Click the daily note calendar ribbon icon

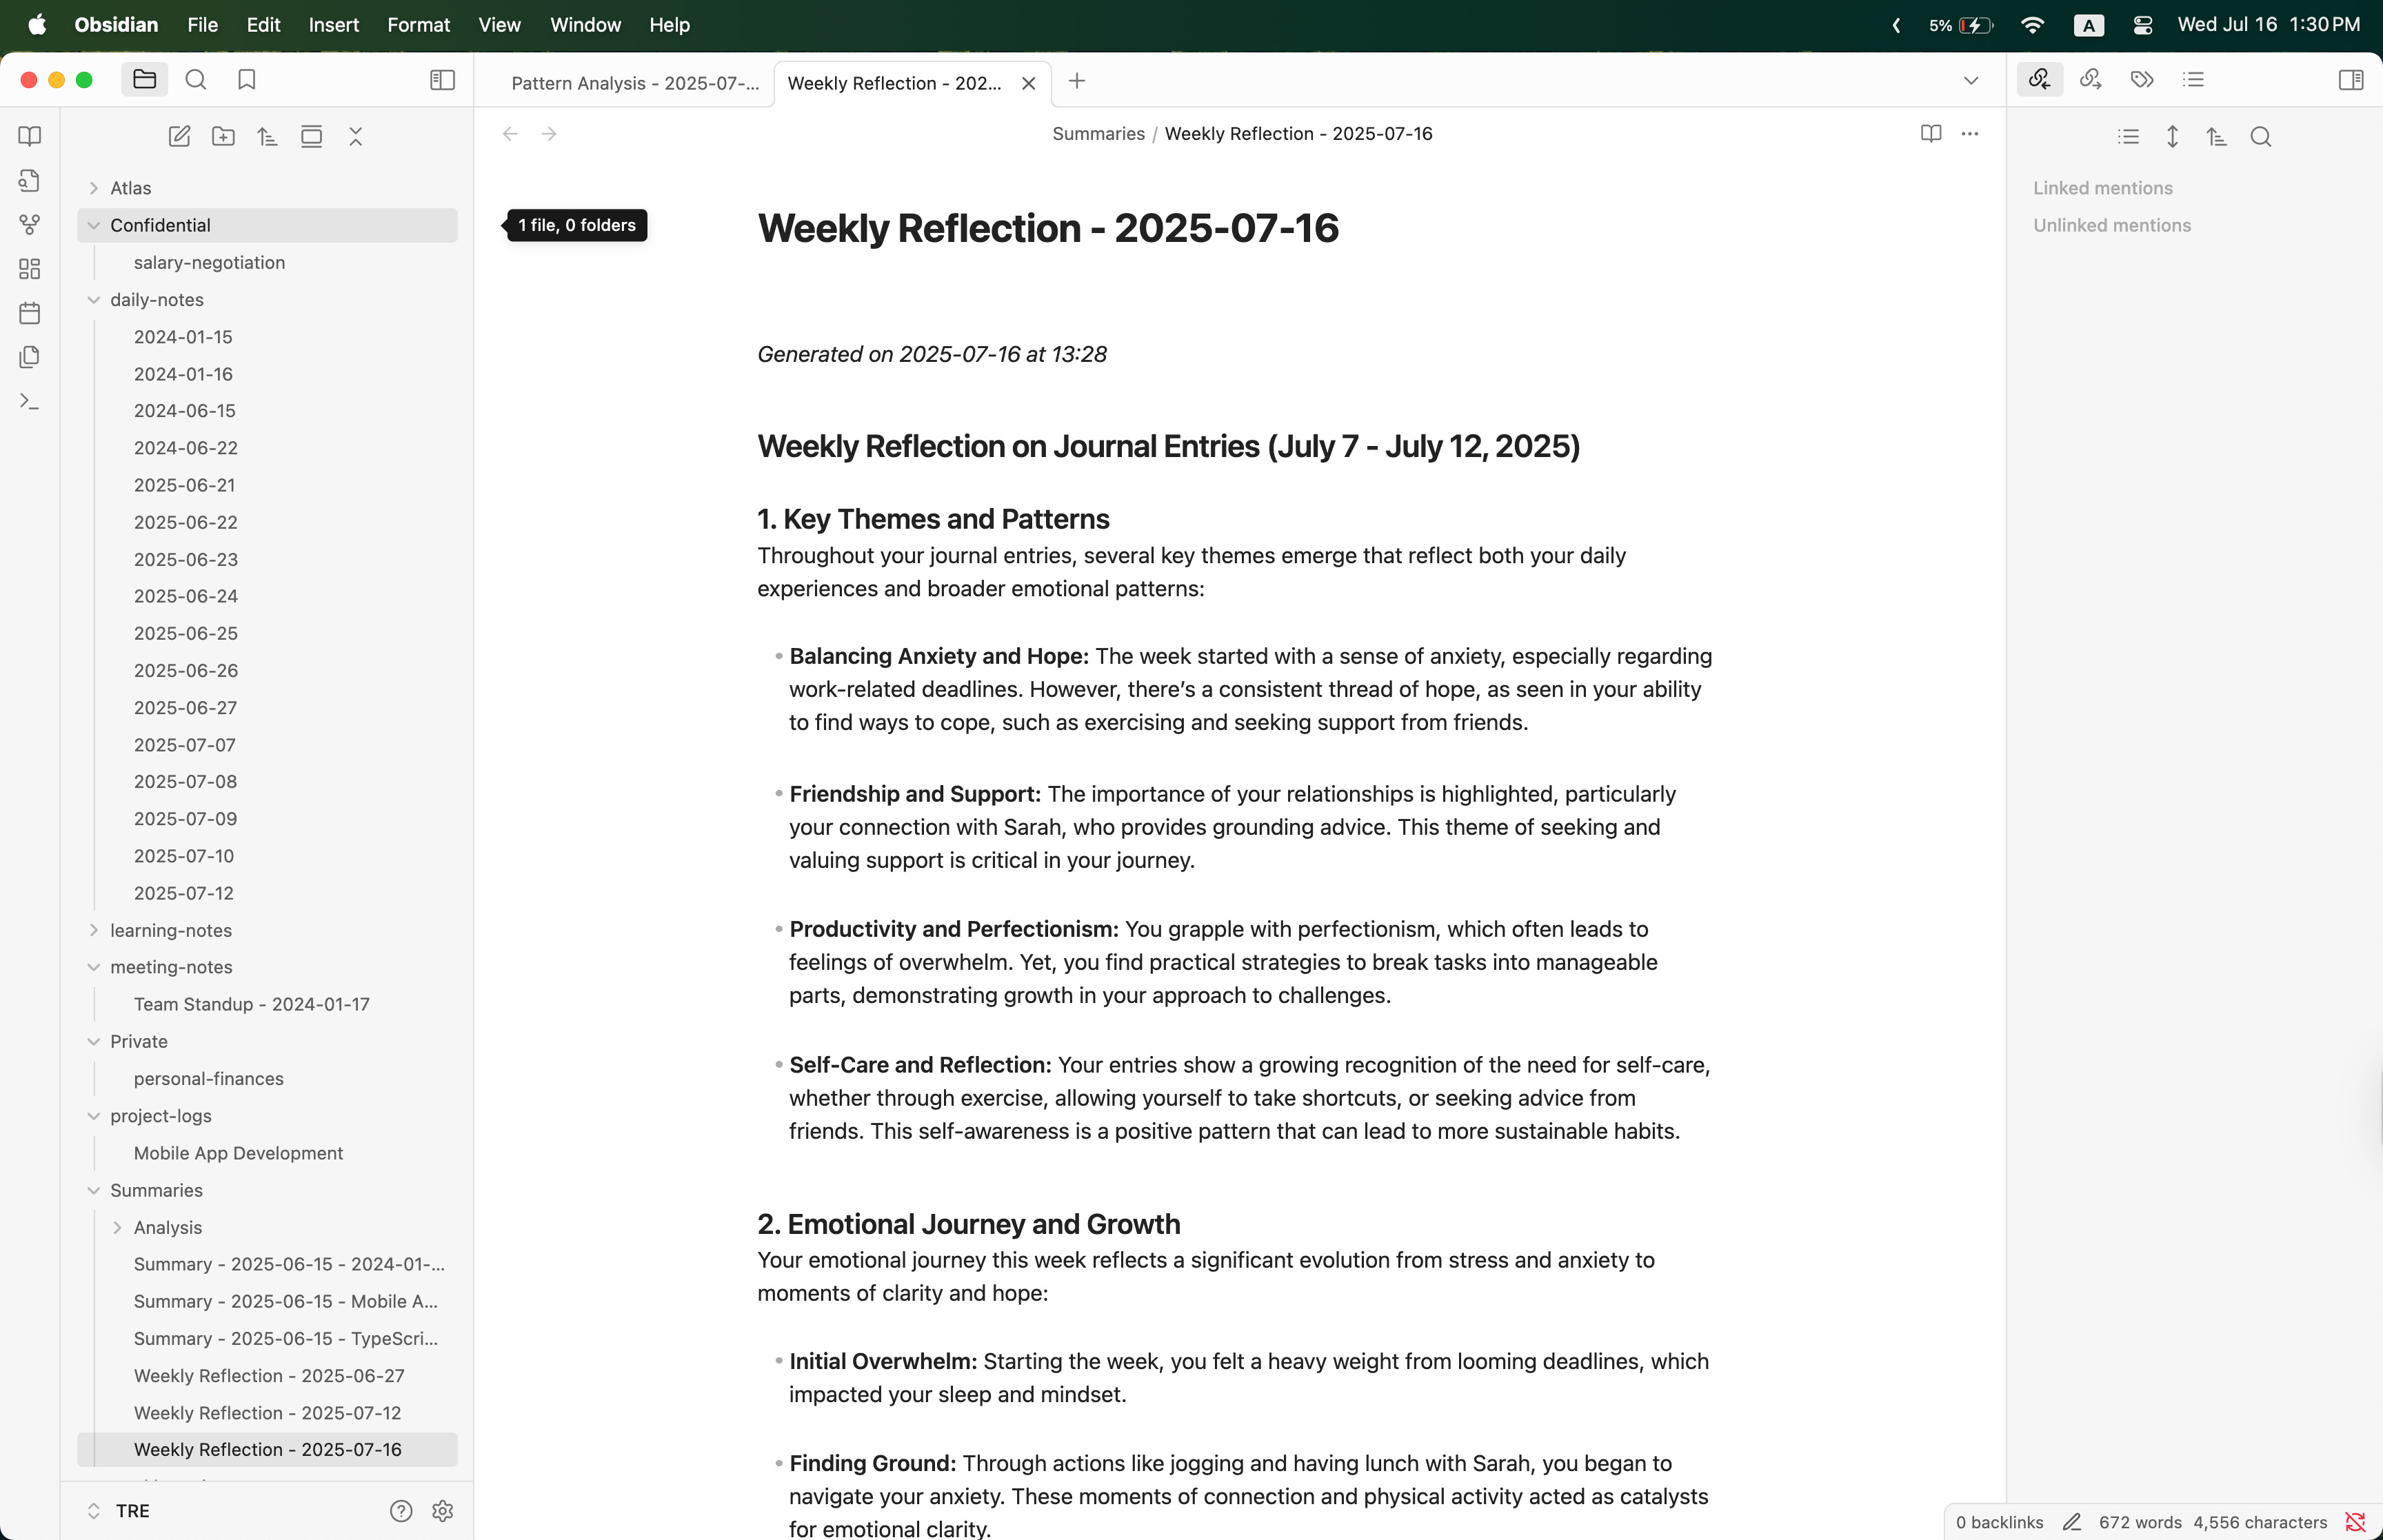click(x=30, y=313)
